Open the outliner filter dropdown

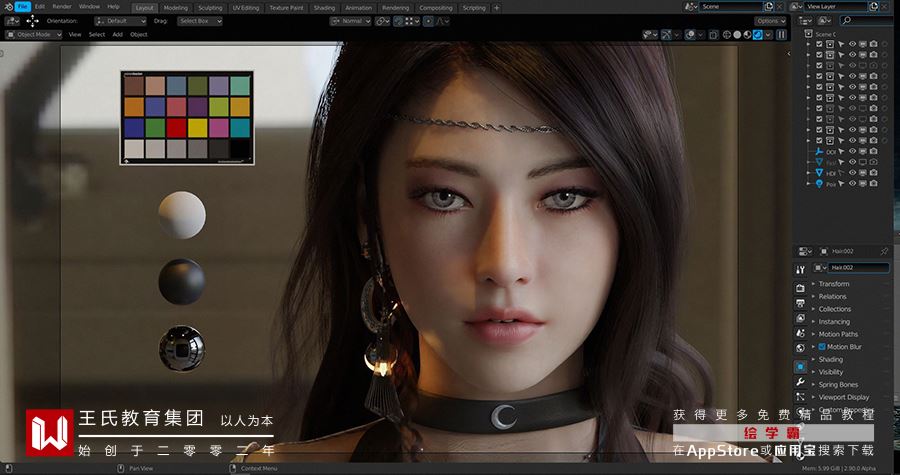824,21
